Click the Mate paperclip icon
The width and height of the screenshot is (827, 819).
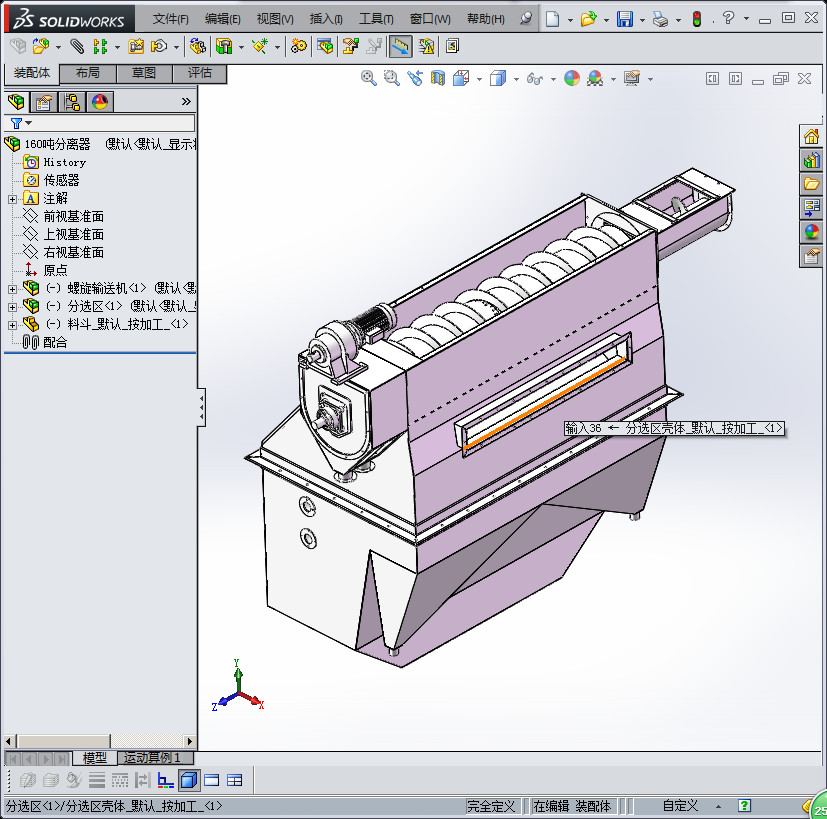77,47
